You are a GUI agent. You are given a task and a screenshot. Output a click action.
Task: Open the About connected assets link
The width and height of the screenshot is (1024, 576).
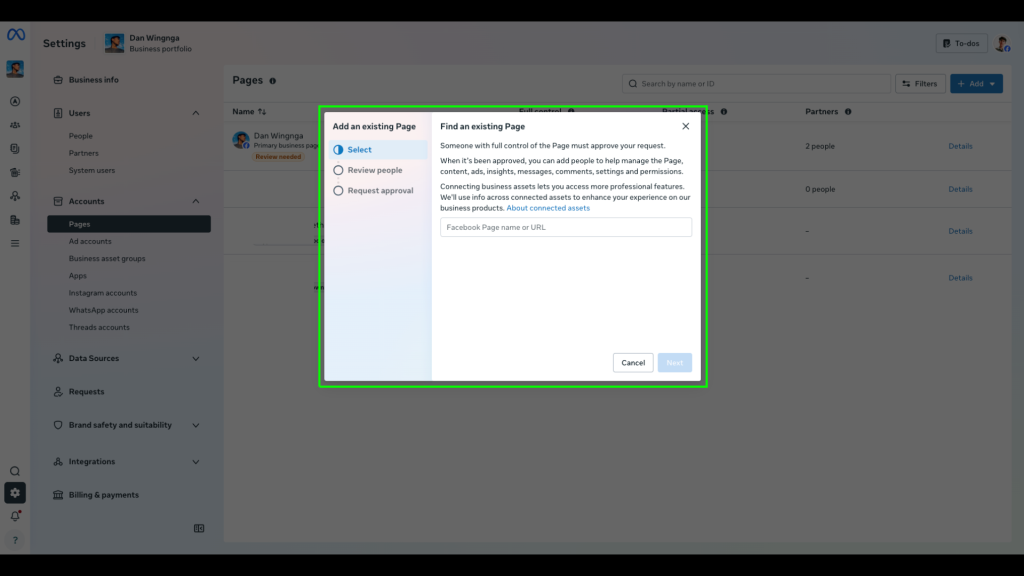click(548, 208)
